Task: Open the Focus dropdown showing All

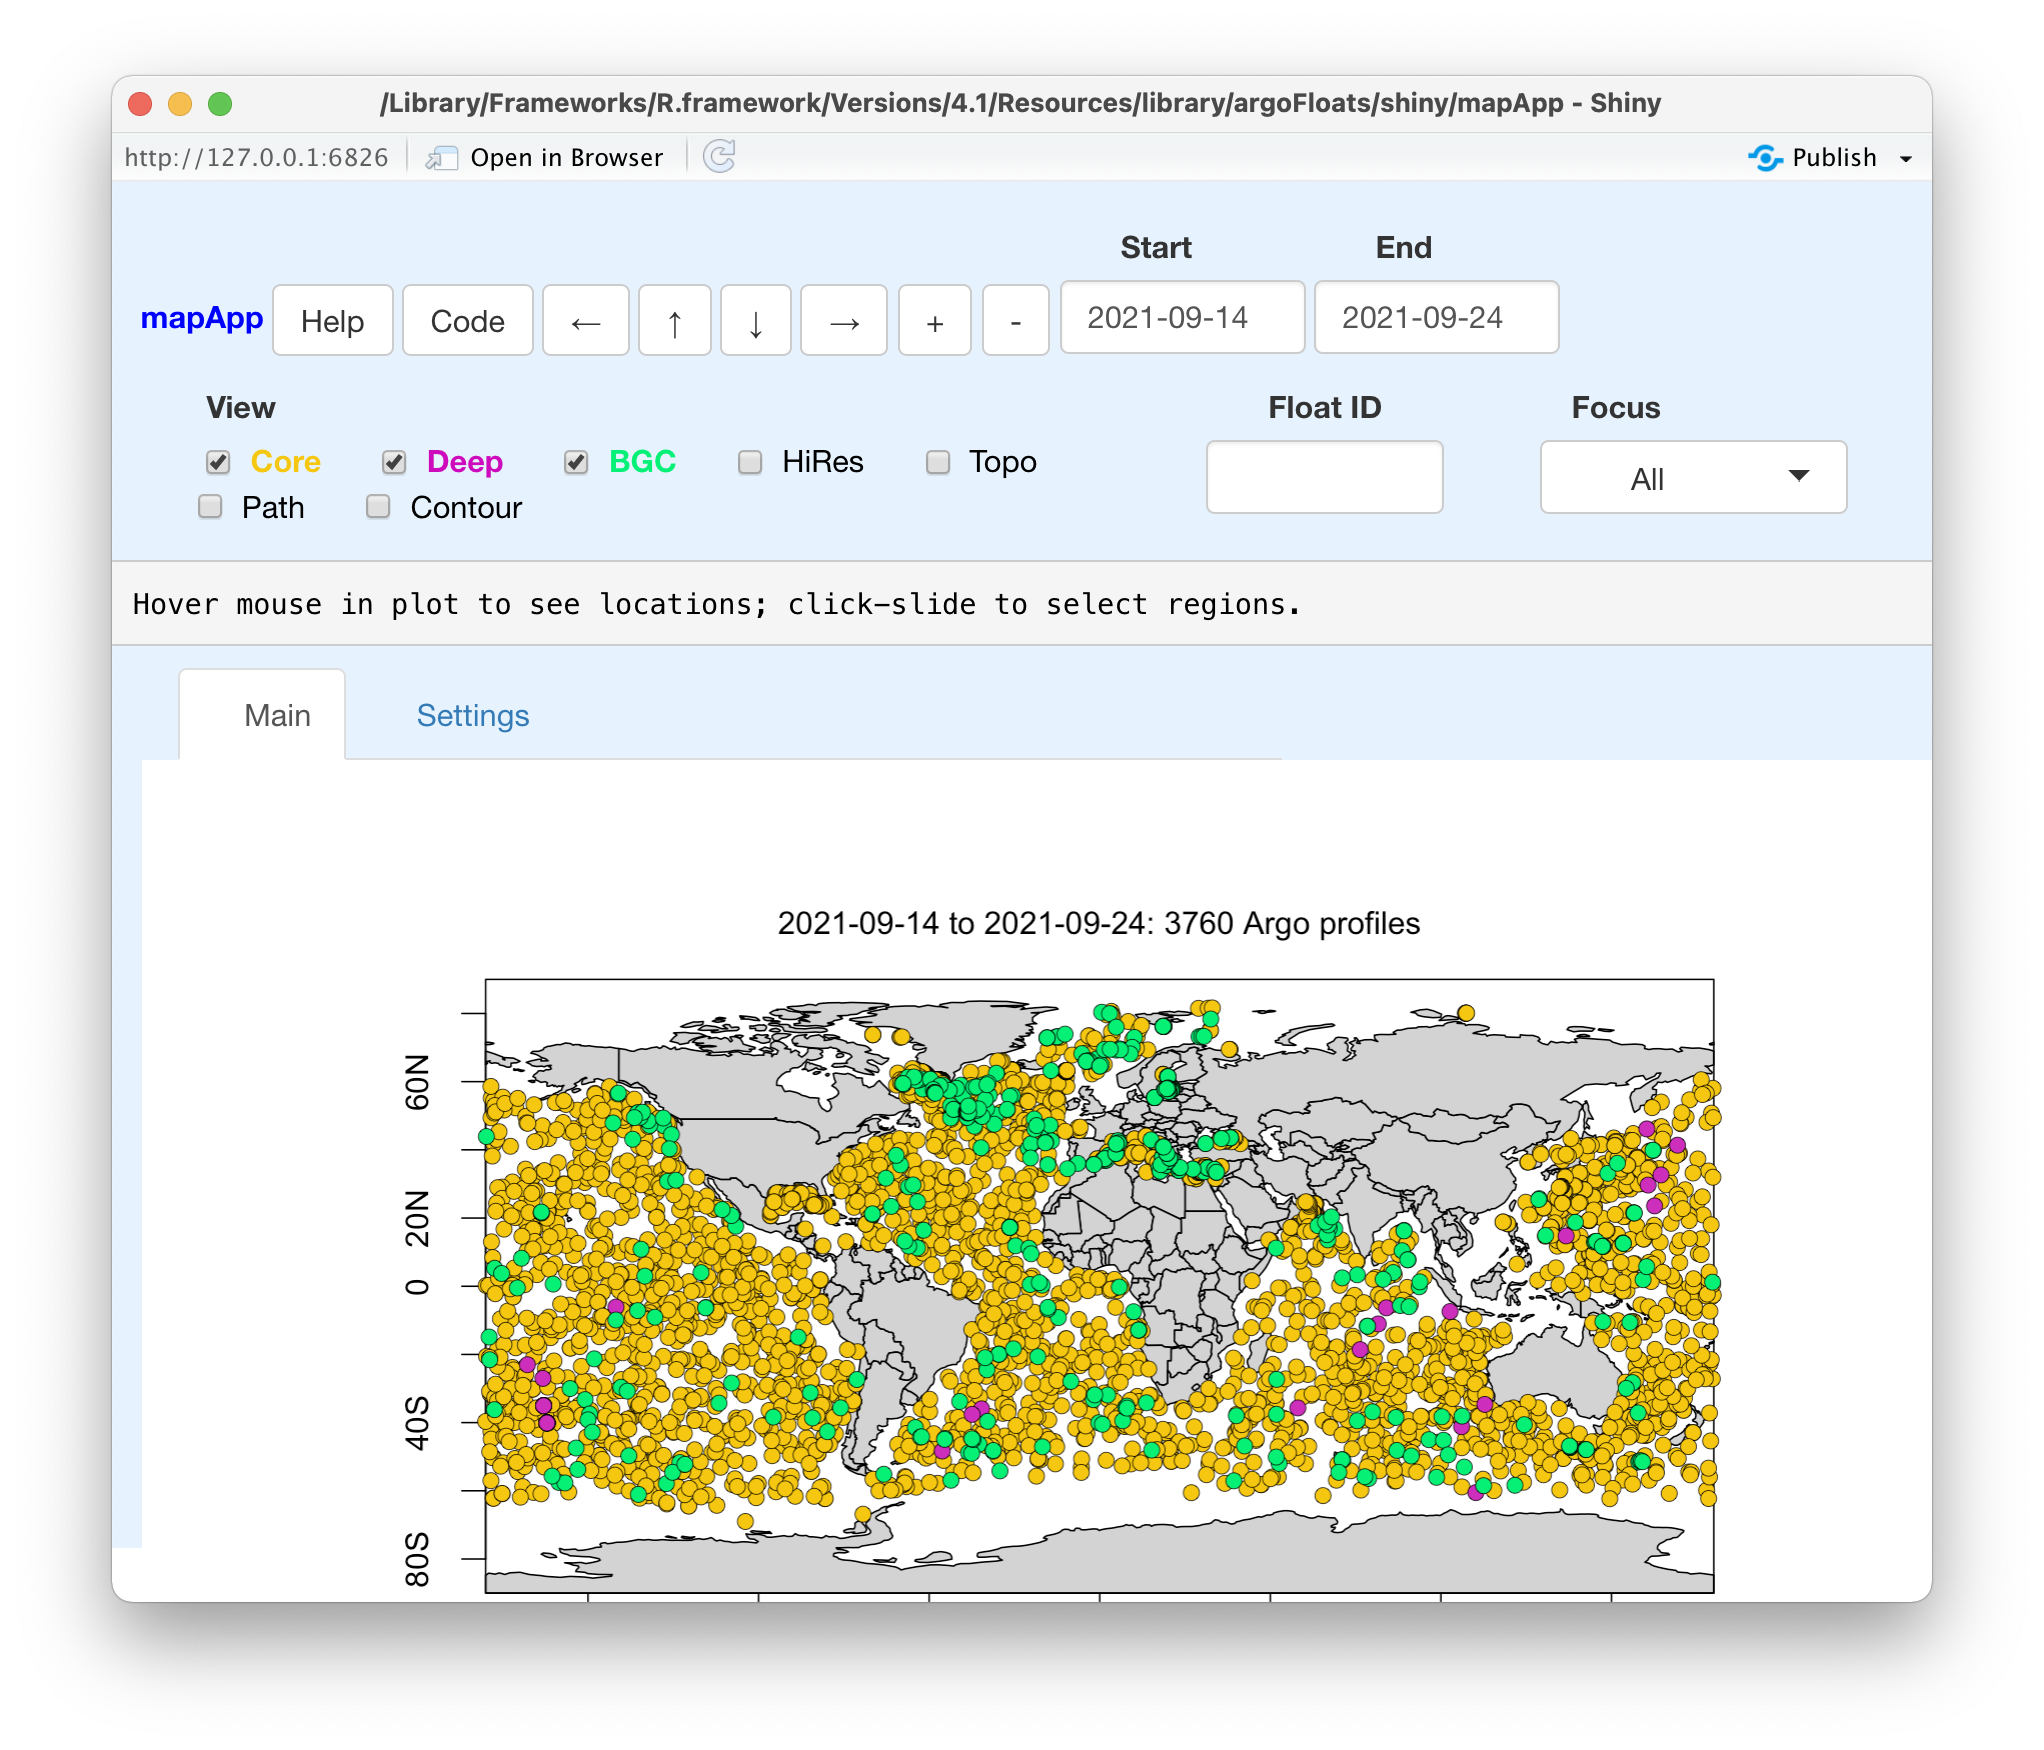Action: 1692,478
